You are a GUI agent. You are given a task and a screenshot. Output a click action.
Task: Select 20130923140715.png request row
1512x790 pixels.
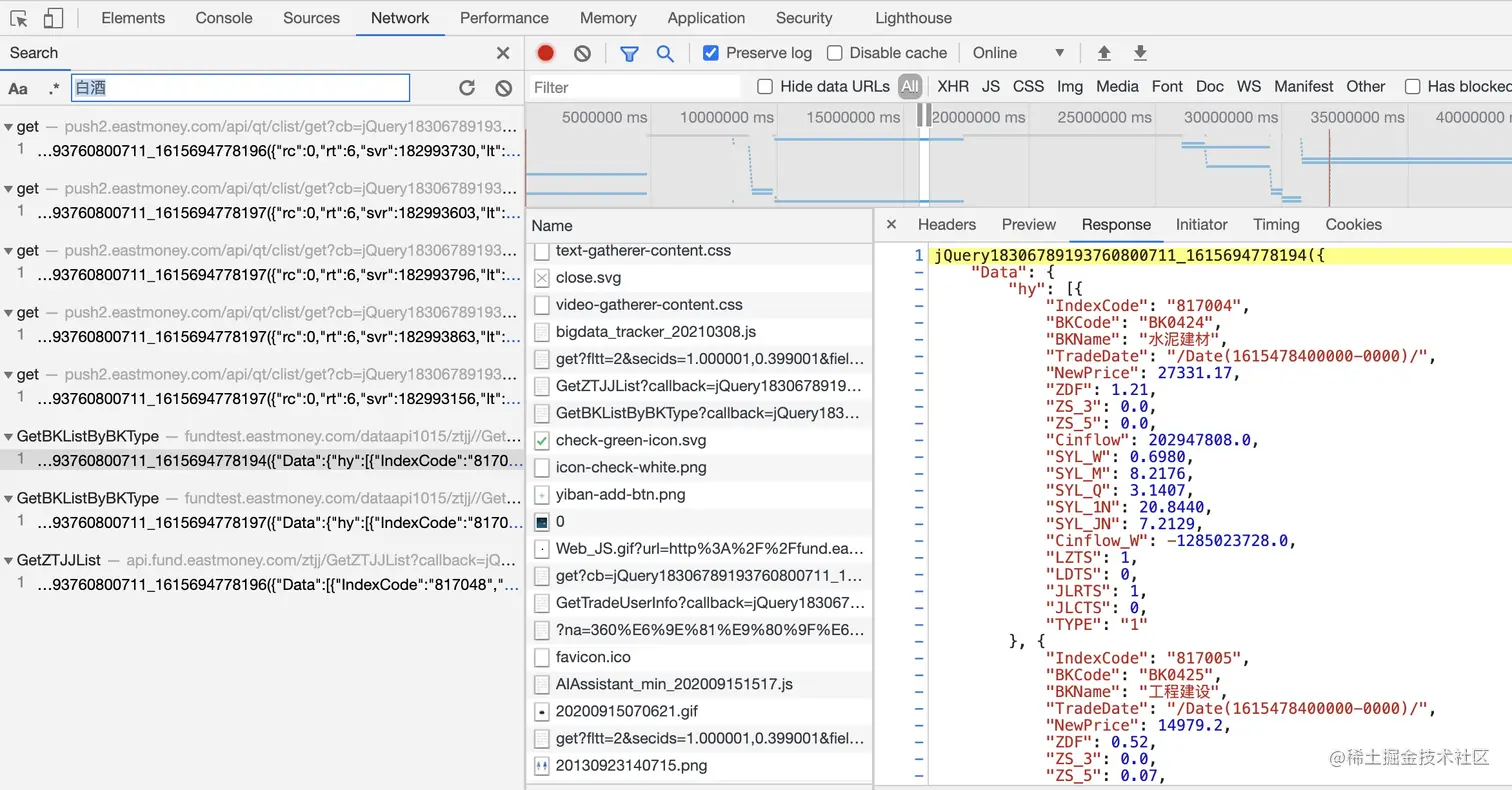[x=699, y=765]
